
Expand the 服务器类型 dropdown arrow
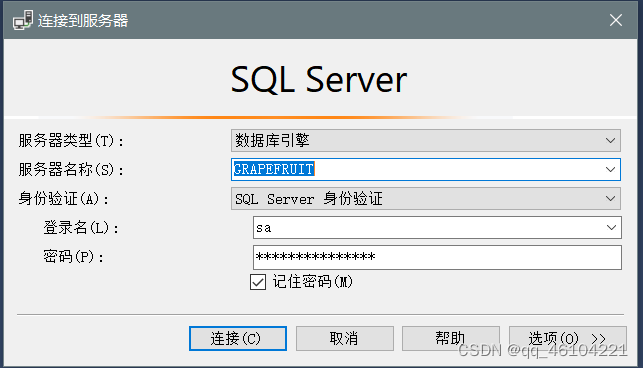pos(610,141)
